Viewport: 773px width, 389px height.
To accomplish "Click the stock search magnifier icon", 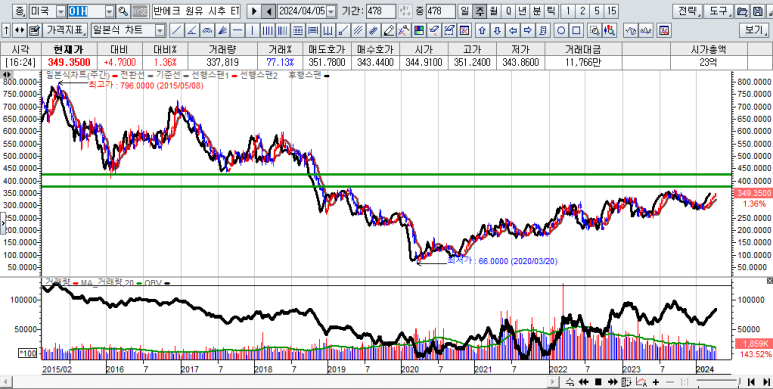I will click(x=123, y=11).
